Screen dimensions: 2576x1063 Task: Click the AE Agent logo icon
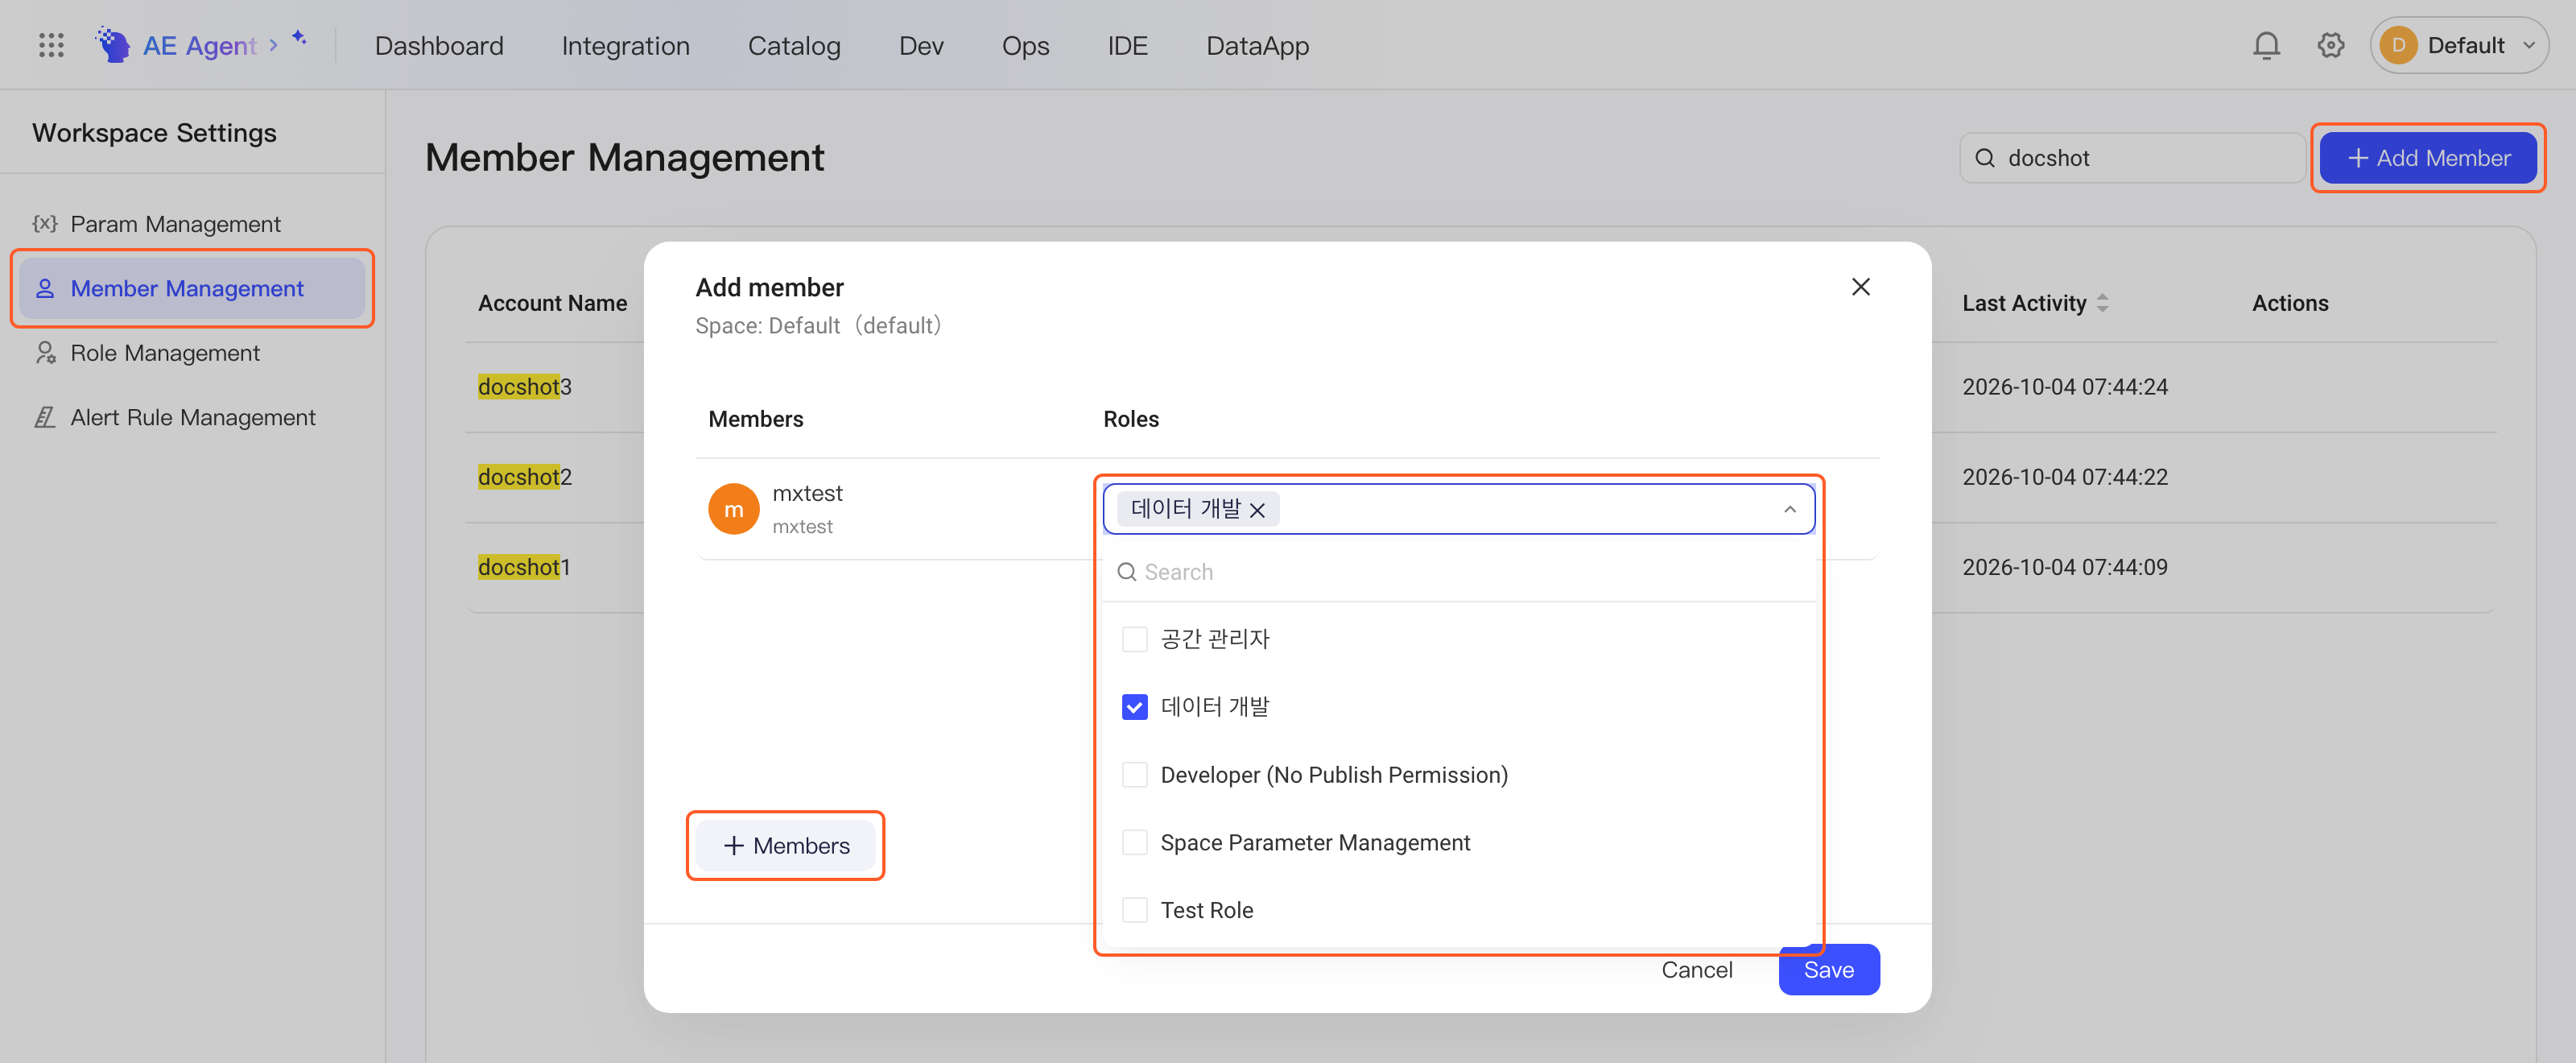(113, 45)
